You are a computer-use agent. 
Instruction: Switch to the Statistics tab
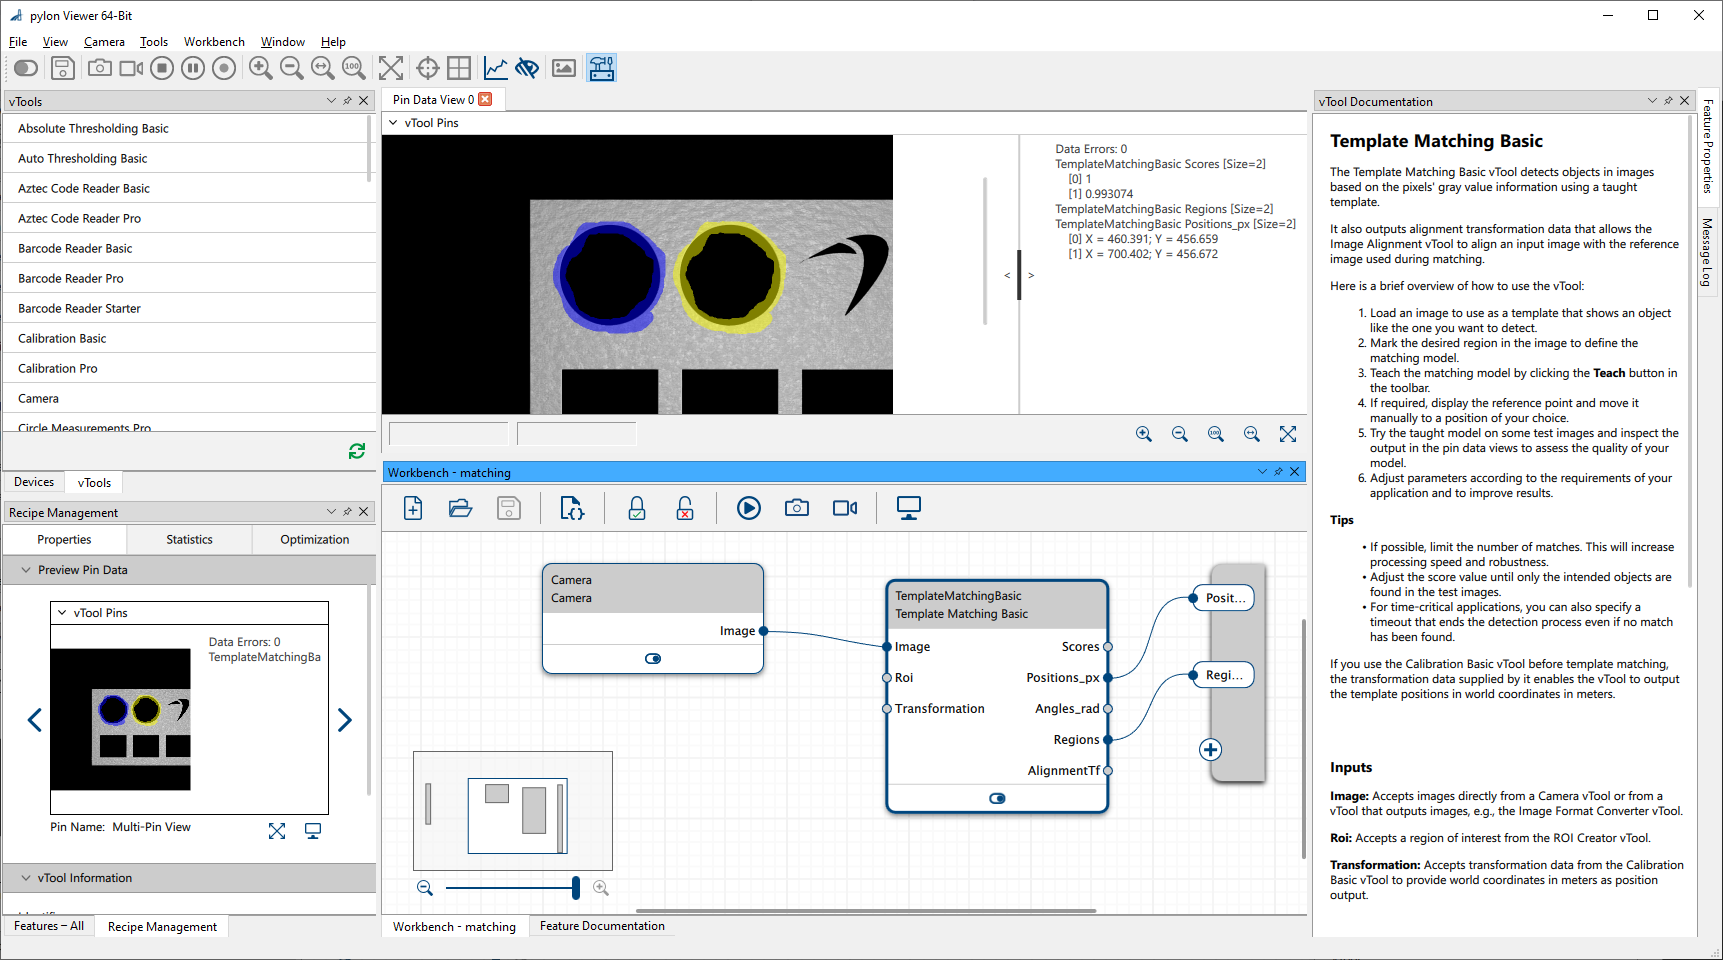click(189, 540)
